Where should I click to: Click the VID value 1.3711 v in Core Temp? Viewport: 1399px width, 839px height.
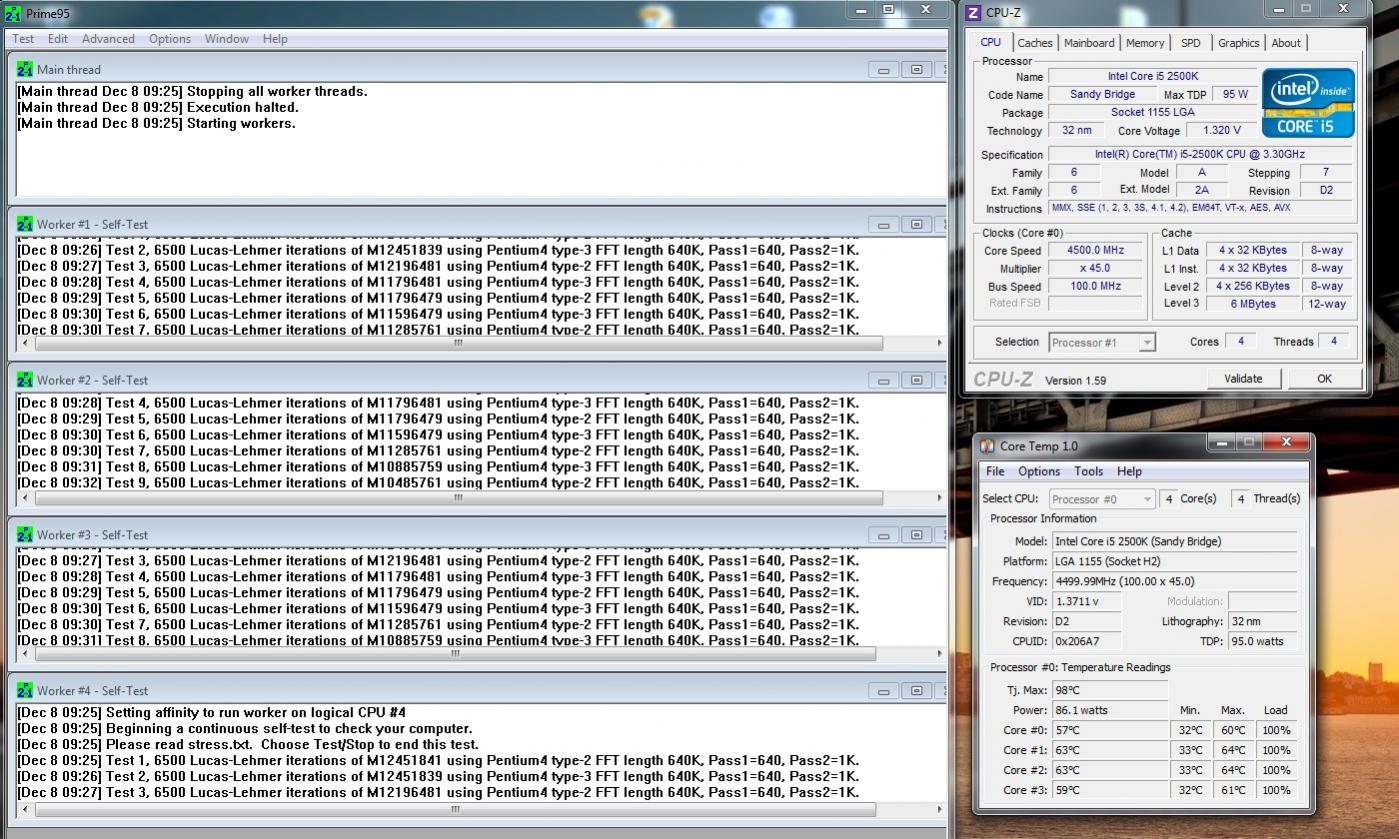tap(1086, 601)
